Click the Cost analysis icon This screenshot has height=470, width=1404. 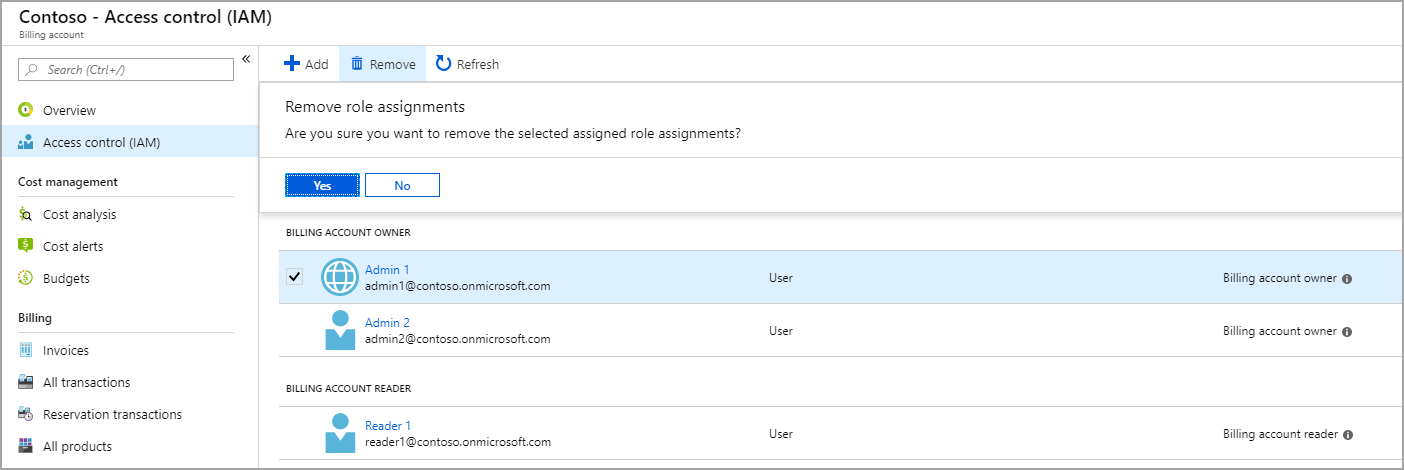(26, 214)
